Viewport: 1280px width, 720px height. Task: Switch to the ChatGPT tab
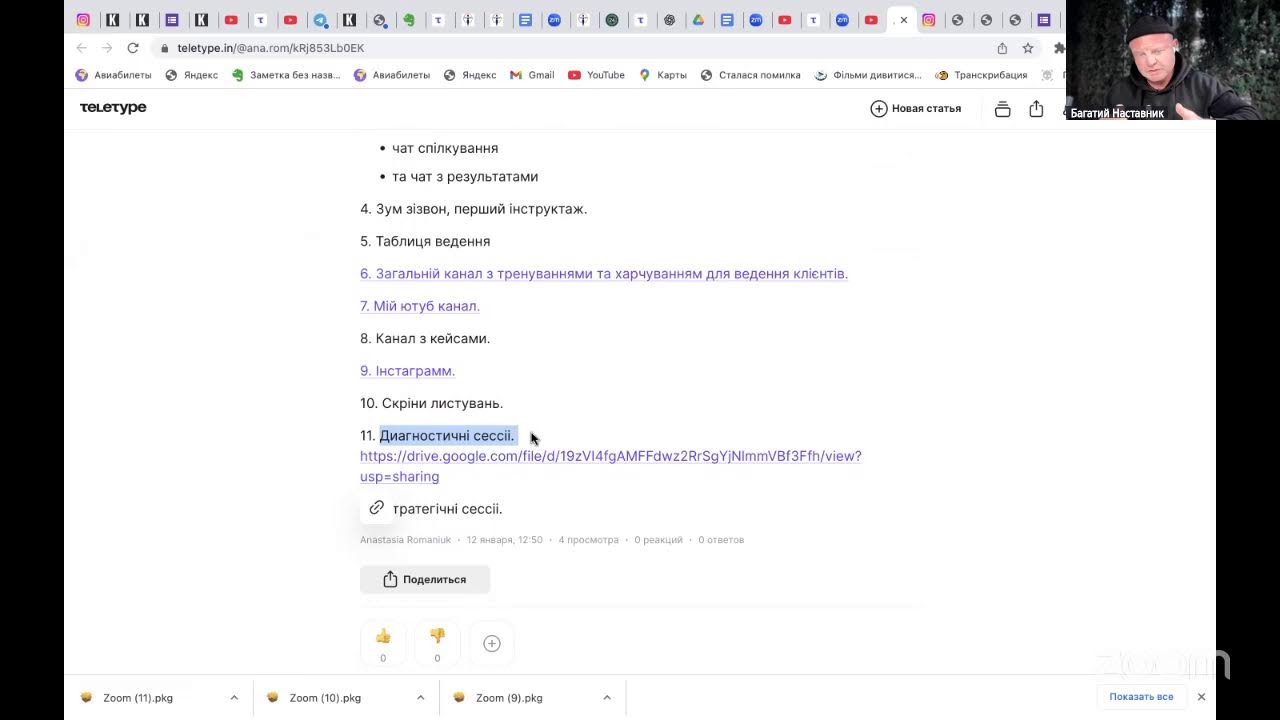click(x=669, y=20)
